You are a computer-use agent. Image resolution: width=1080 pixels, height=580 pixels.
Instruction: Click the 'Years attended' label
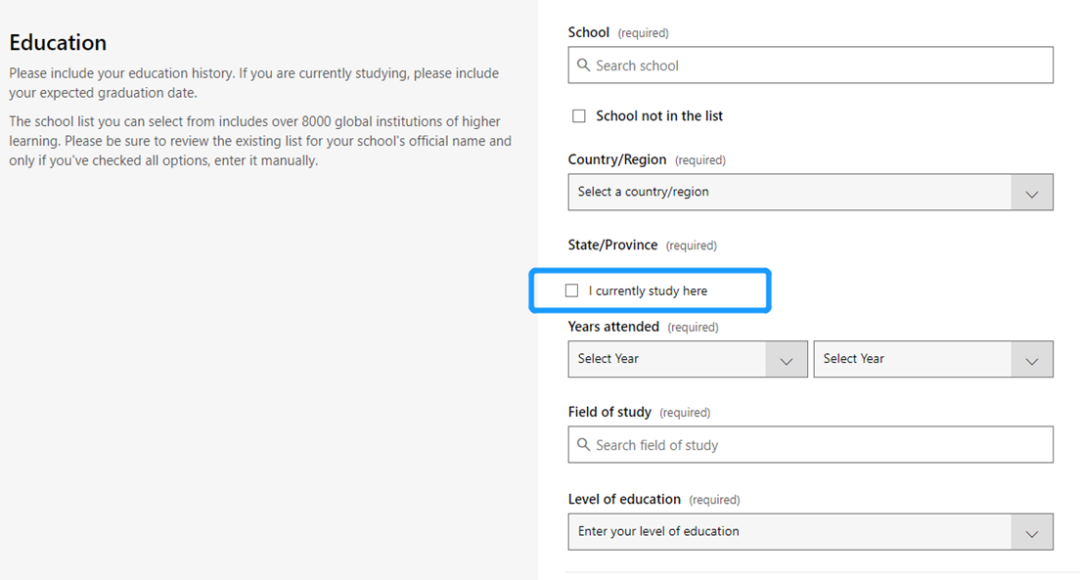point(614,327)
